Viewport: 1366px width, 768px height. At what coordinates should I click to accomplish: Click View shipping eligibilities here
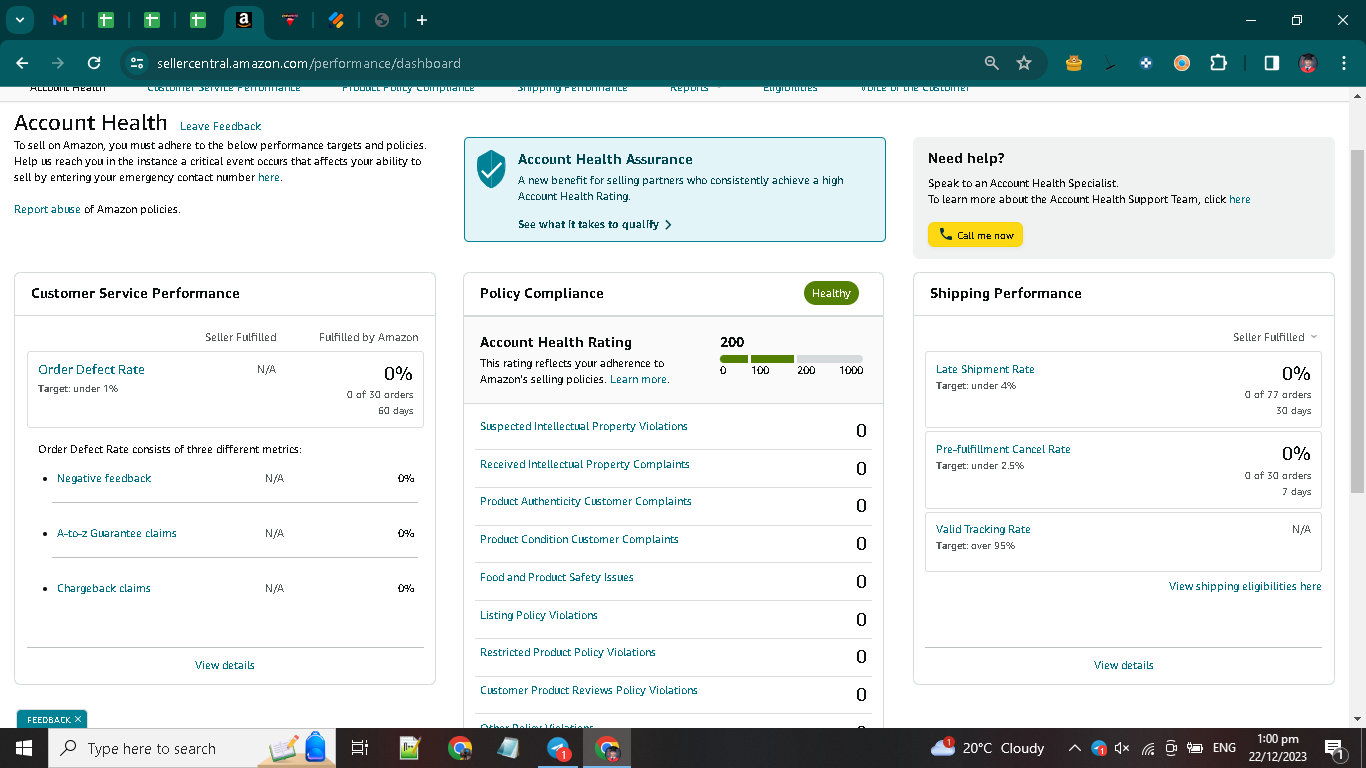(1245, 586)
